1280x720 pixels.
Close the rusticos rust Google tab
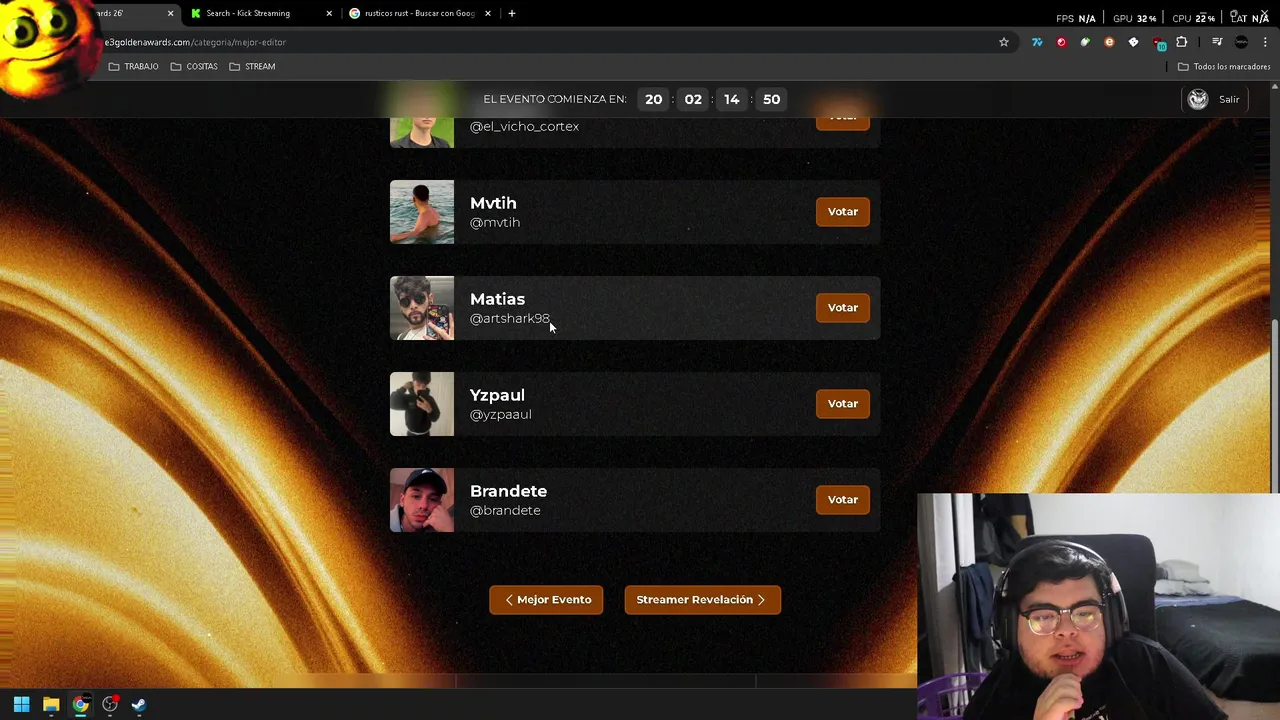(x=488, y=13)
